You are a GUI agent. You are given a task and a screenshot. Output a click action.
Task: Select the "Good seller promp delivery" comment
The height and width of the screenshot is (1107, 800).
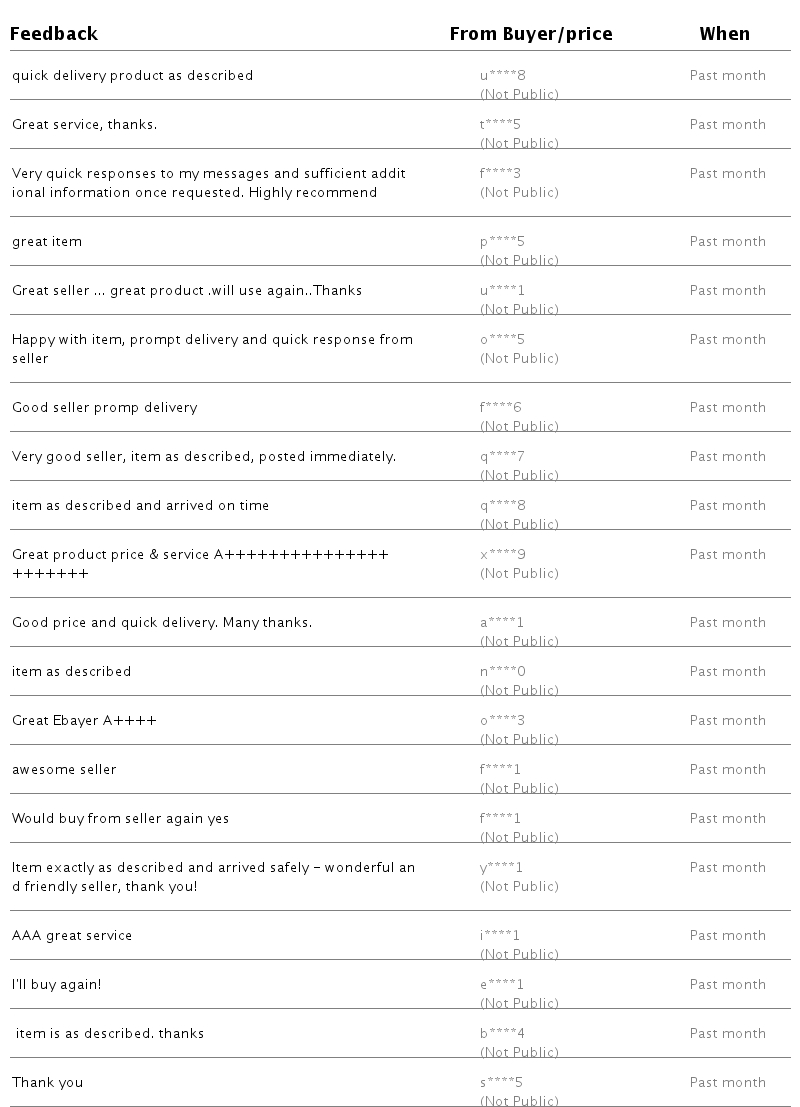tap(104, 407)
